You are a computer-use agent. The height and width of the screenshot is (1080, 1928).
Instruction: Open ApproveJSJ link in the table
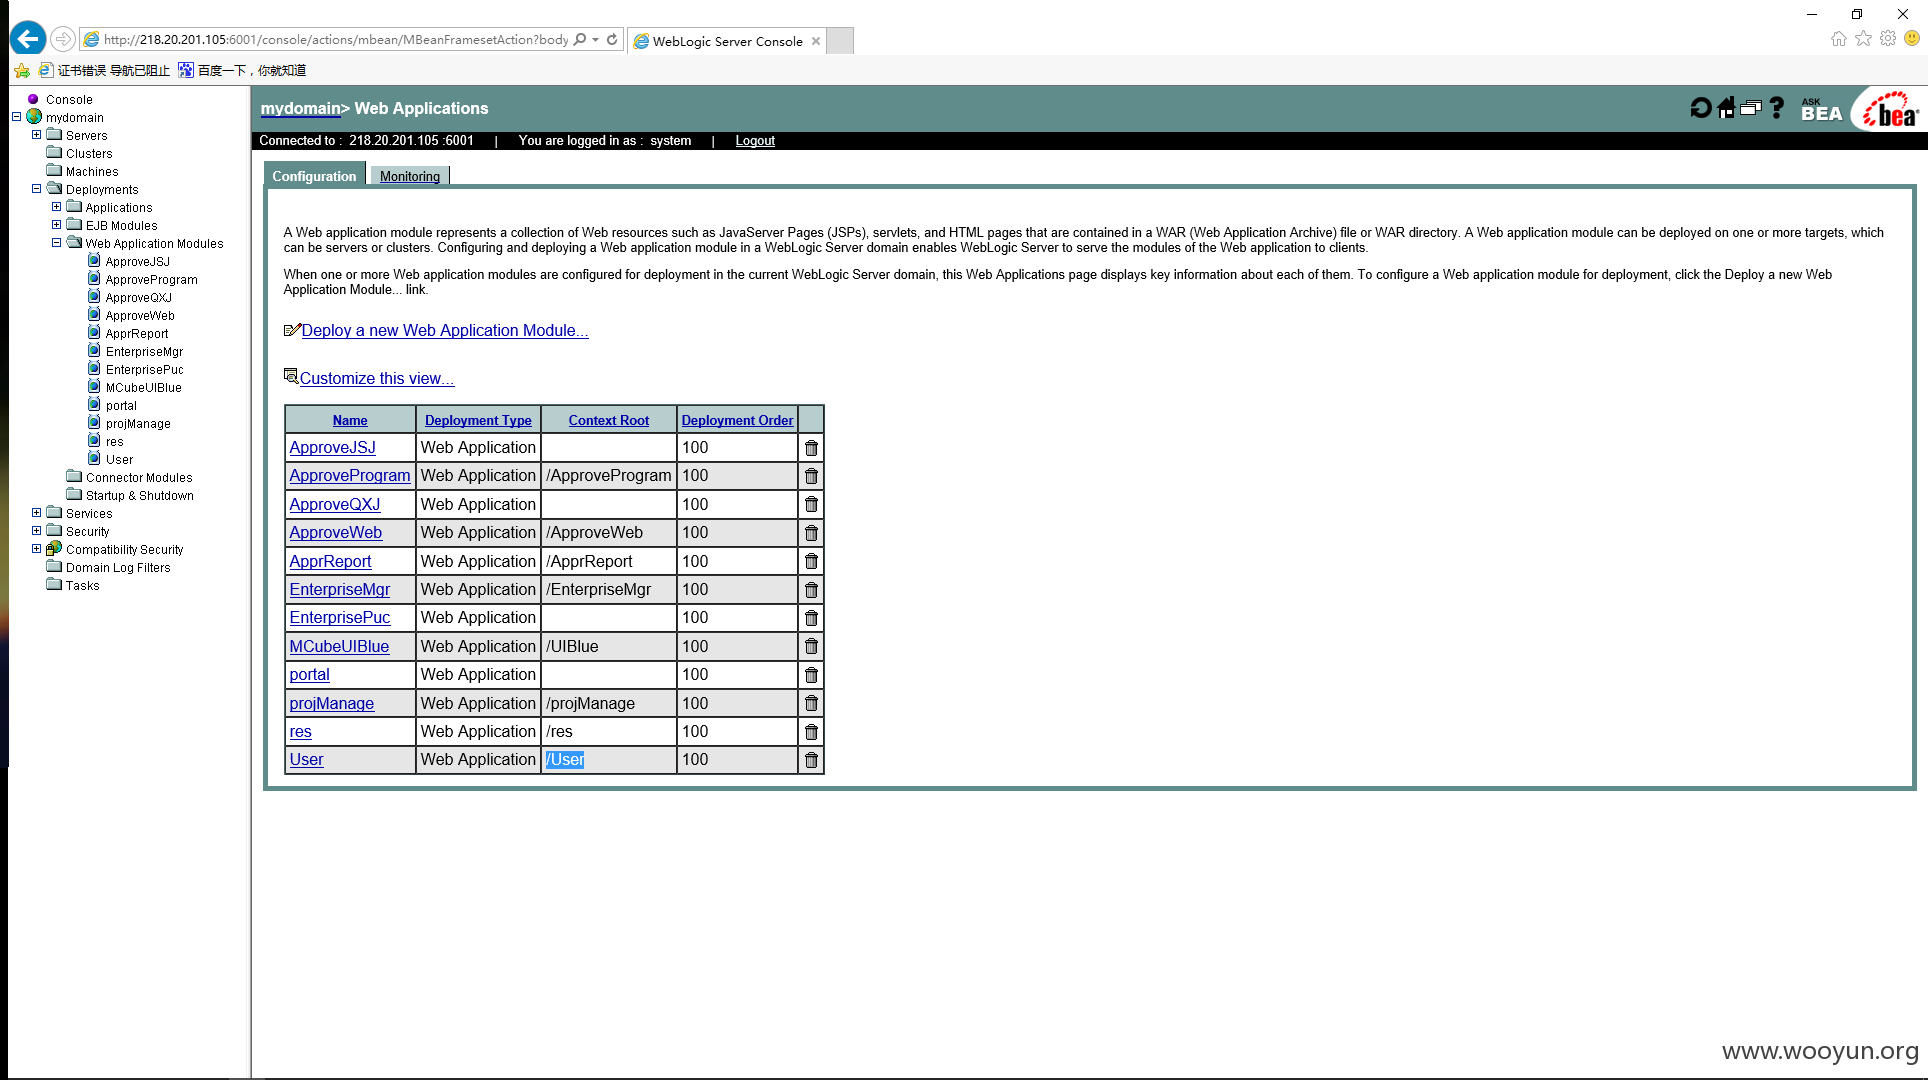point(333,448)
